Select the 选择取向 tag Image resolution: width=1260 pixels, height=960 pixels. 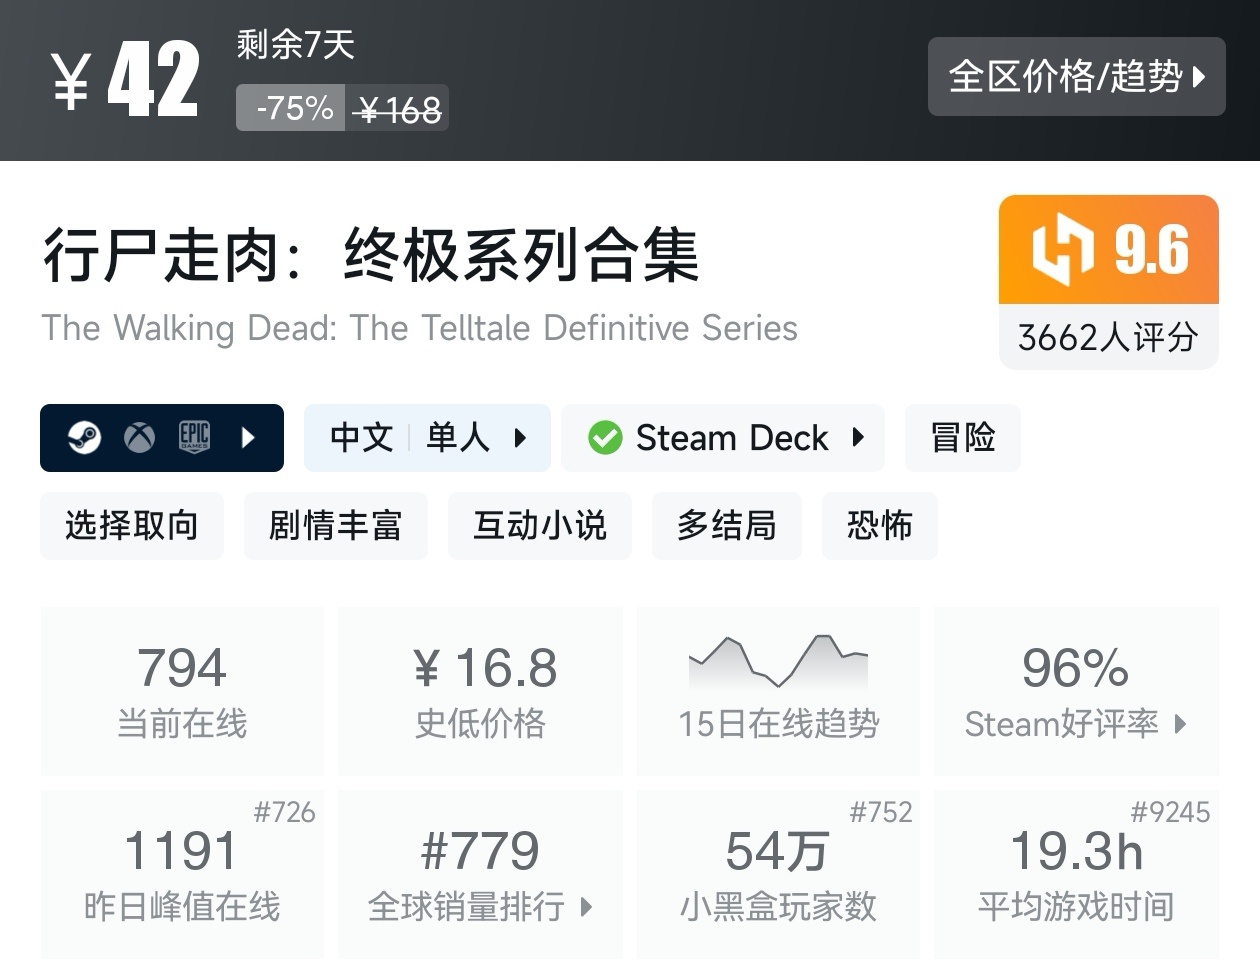pyautogui.click(x=132, y=525)
